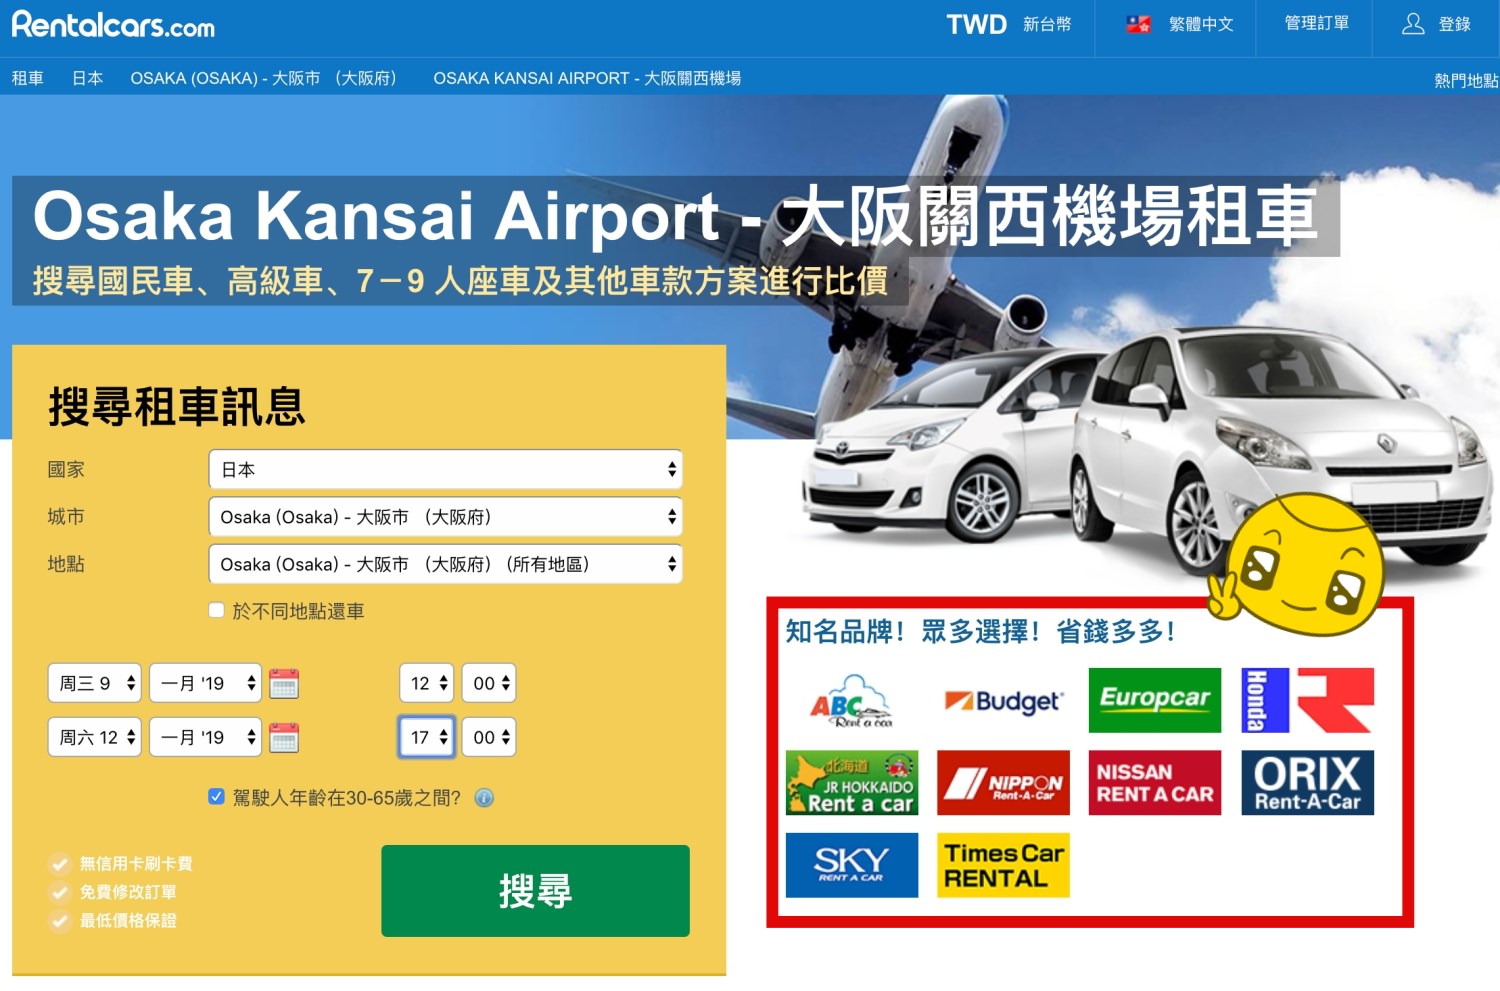This screenshot has width=1500, height=991.
Task: Click the 租車 breadcrumb item
Action: coord(27,78)
